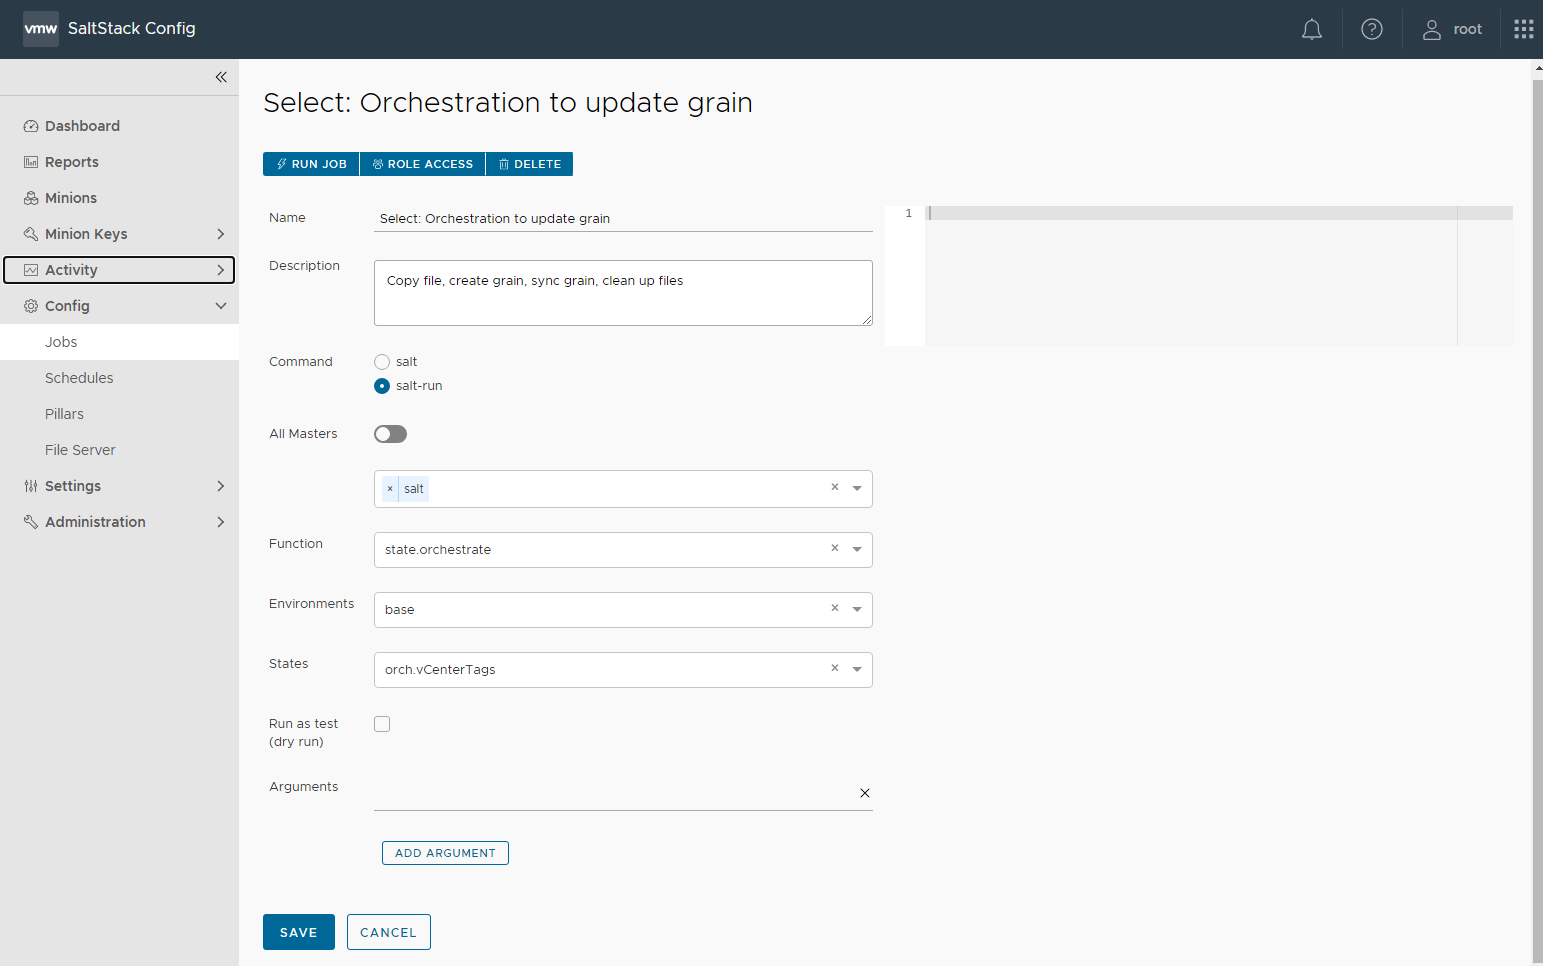Click the Add Argument button
This screenshot has height=966, width=1543.
click(445, 853)
